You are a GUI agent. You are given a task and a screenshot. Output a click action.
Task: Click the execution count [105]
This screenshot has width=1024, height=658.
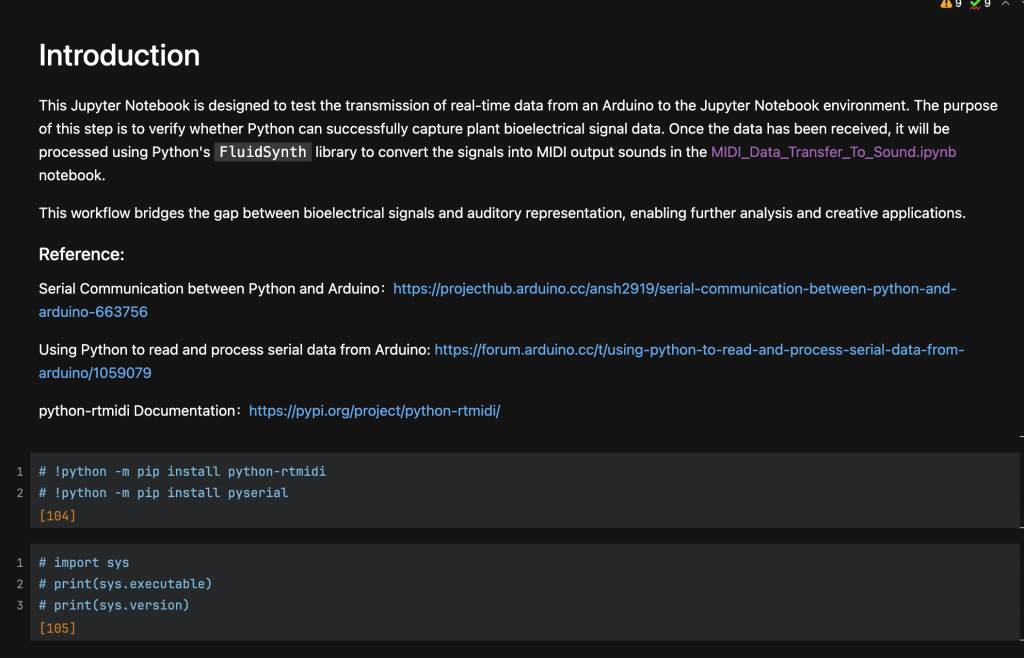coord(57,628)
